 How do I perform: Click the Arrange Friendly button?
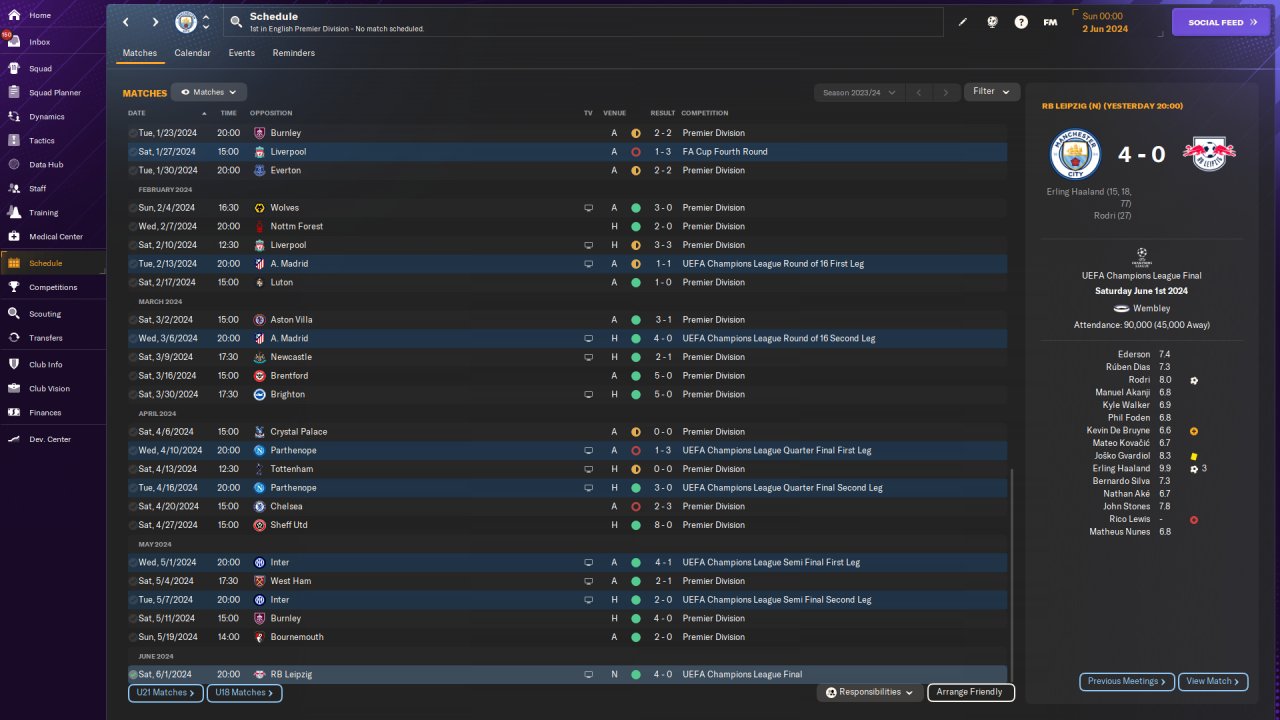tap(971, 692)
